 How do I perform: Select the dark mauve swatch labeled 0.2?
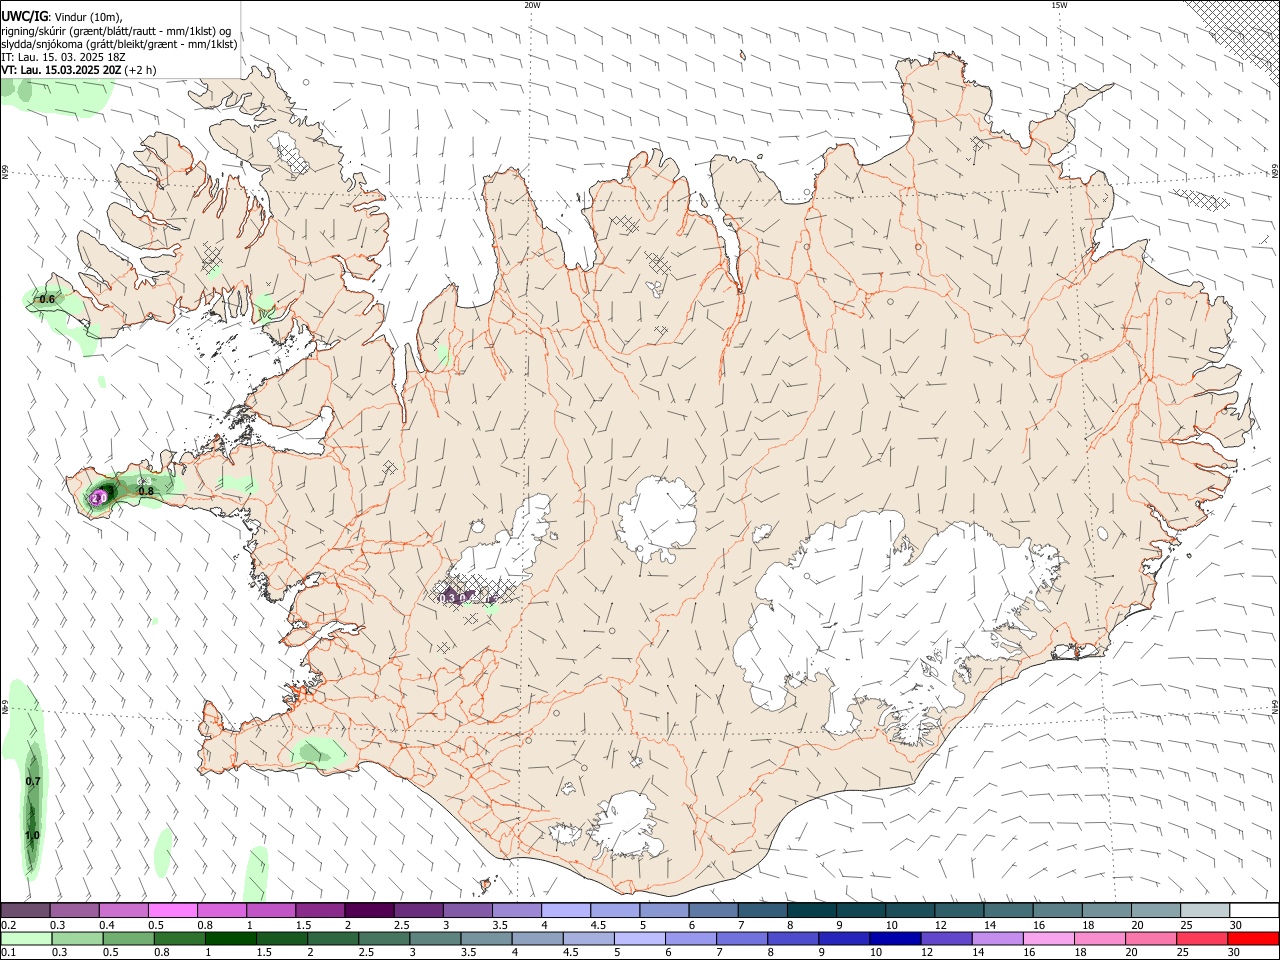[x=26, y=910]
